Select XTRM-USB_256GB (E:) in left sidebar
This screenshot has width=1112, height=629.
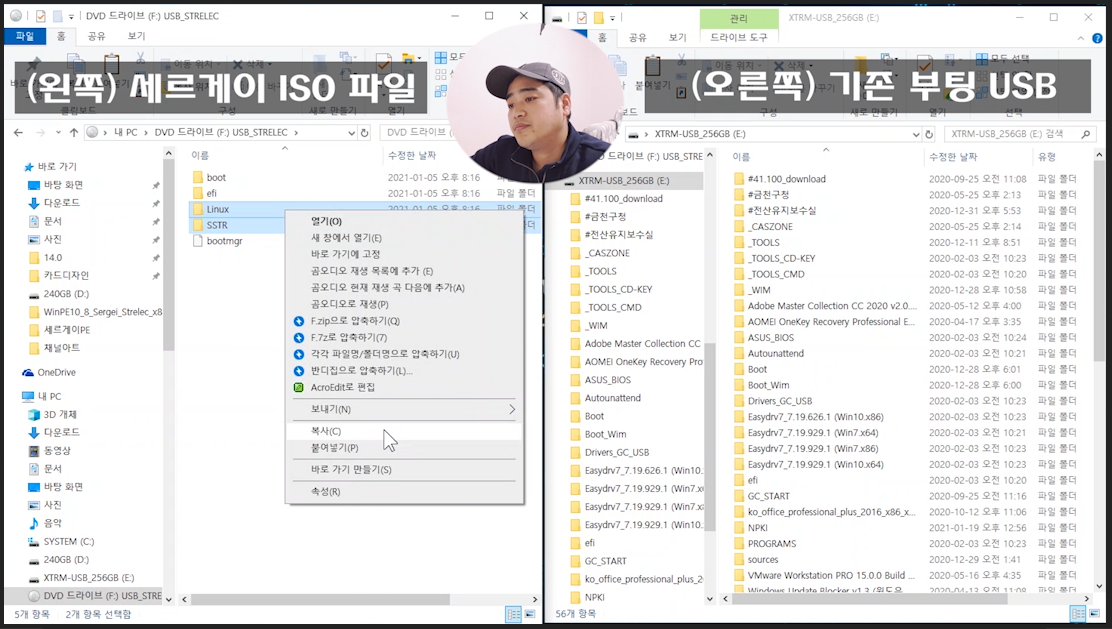click(x=88, y=578)
